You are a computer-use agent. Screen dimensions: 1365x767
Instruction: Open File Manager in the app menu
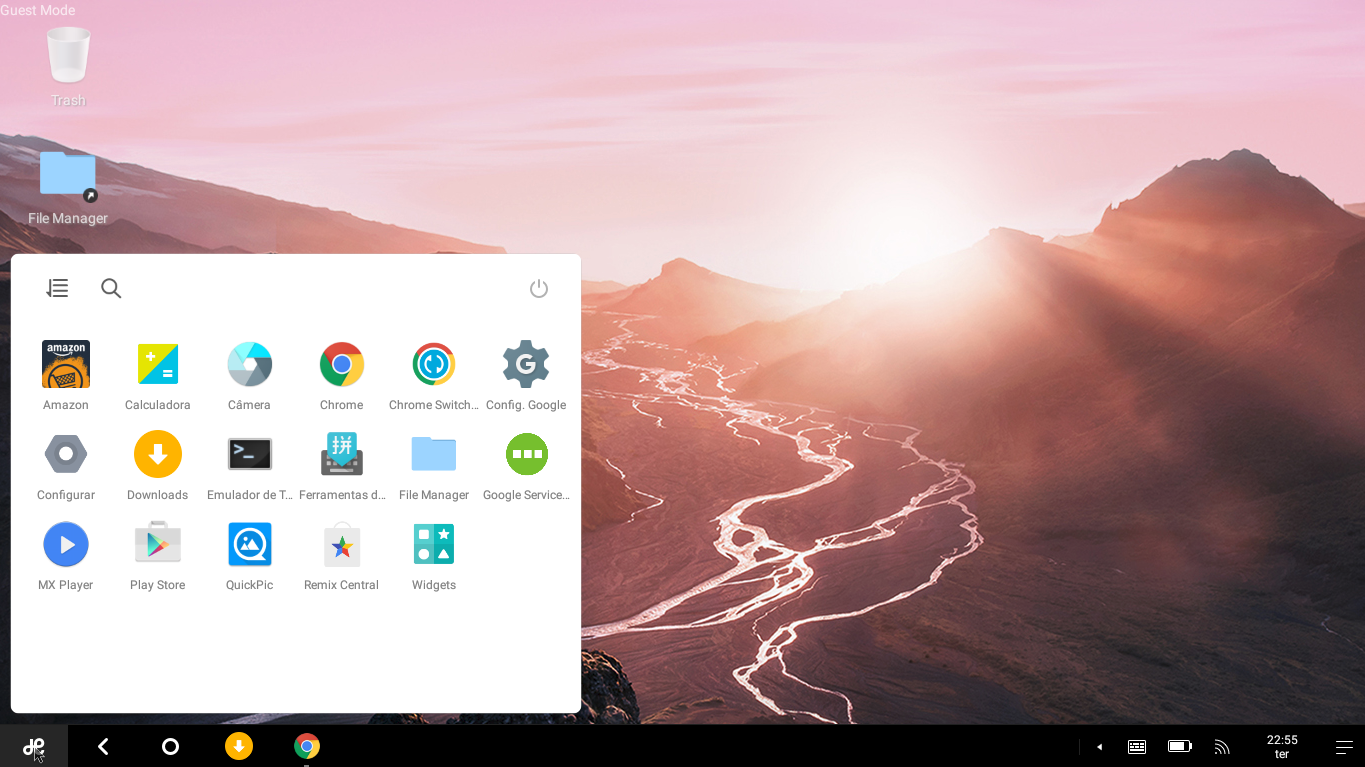coord(434,465)
